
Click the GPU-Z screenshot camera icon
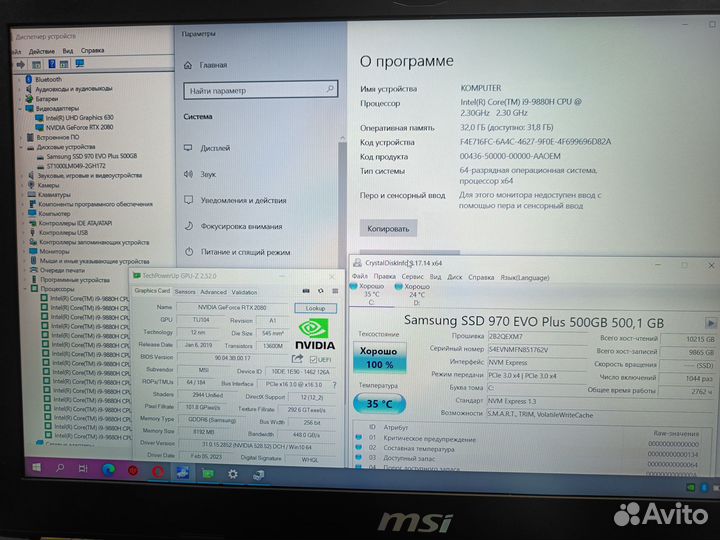pos(306,291)
